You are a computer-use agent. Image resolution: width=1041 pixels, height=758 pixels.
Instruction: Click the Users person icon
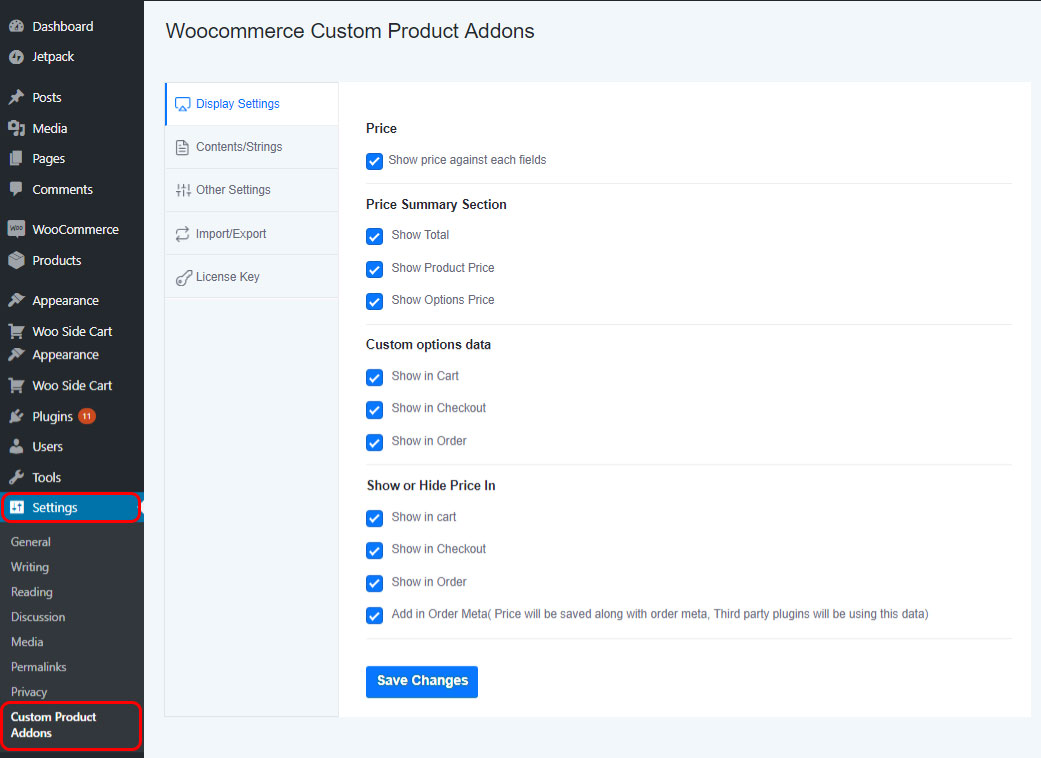17,447
